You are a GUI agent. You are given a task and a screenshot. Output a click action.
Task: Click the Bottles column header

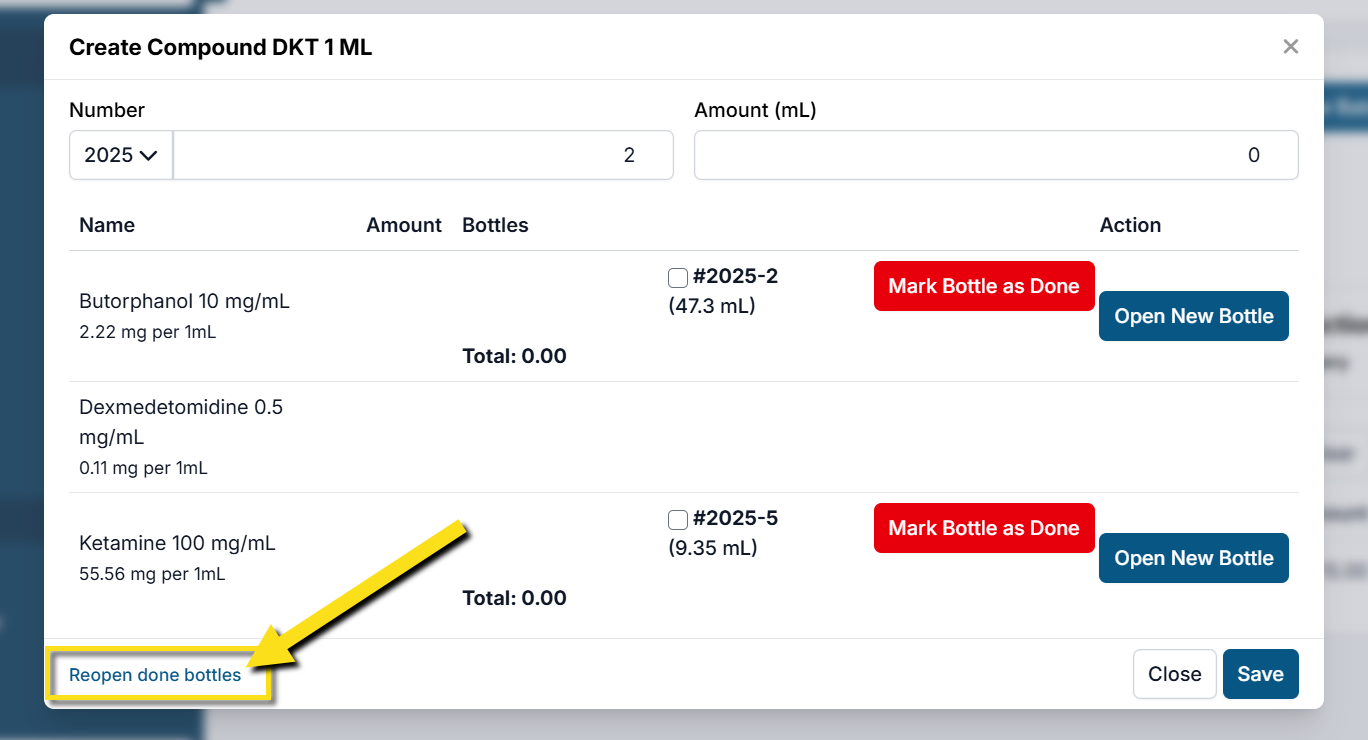click(495, 225)
